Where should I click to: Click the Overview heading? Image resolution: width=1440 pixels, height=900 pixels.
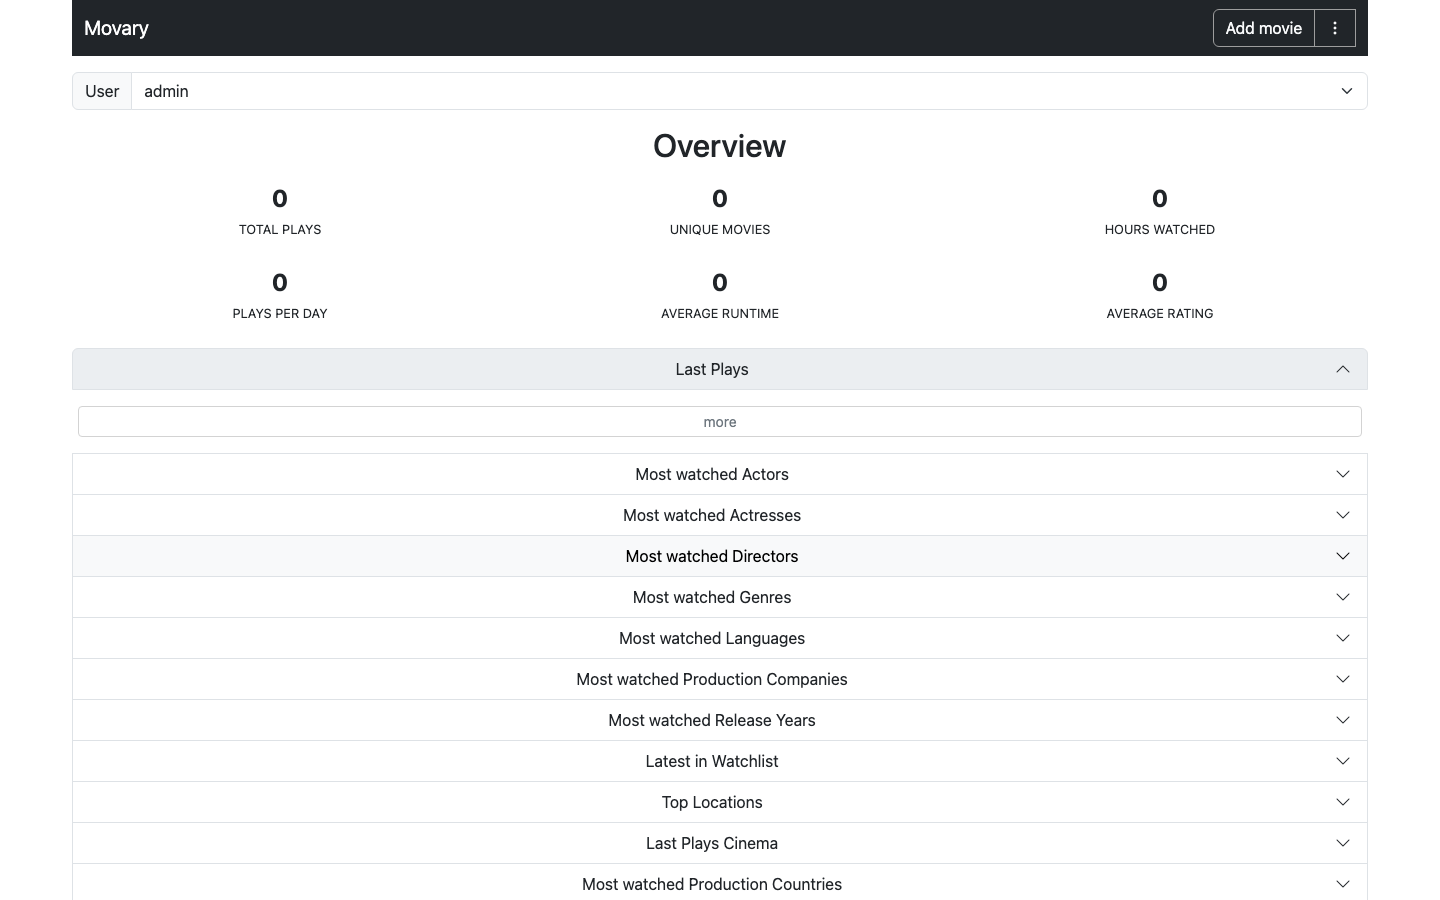[x=720, y=146]
